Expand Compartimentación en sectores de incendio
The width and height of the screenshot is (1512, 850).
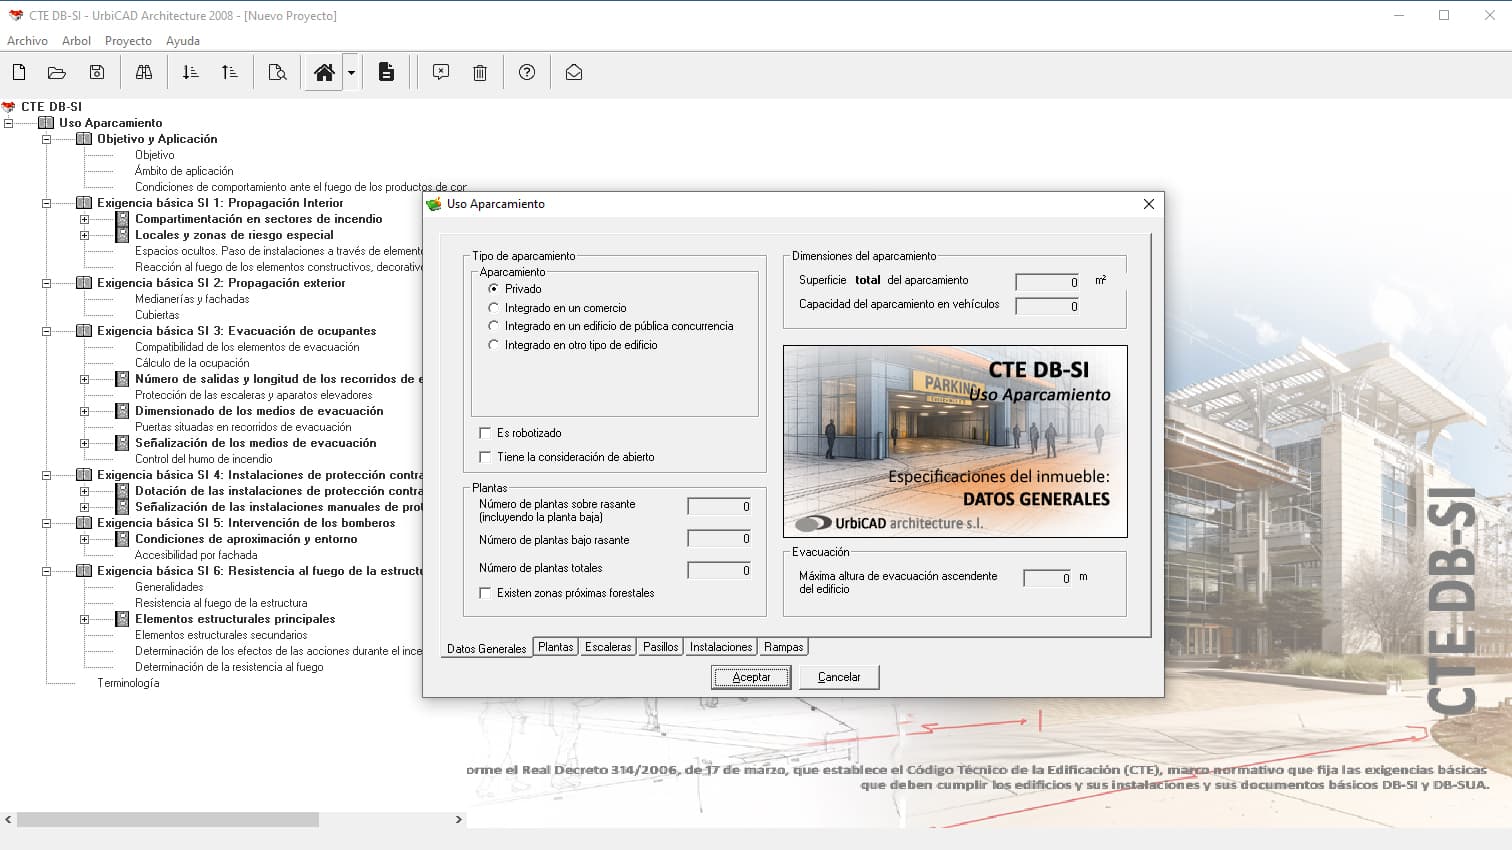coord(84,219)
